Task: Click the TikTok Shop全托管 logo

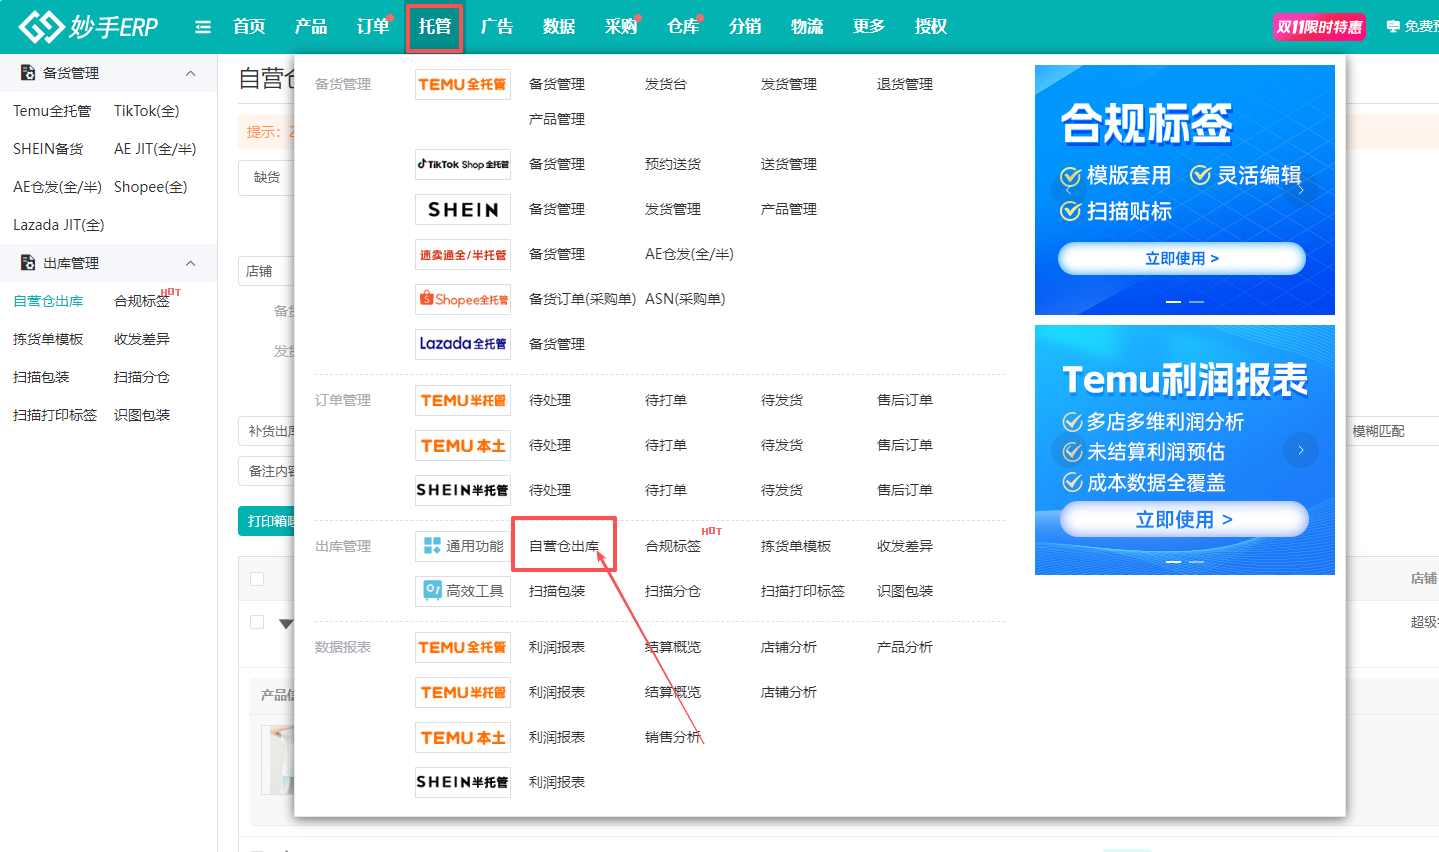Action: click(462, 165)
